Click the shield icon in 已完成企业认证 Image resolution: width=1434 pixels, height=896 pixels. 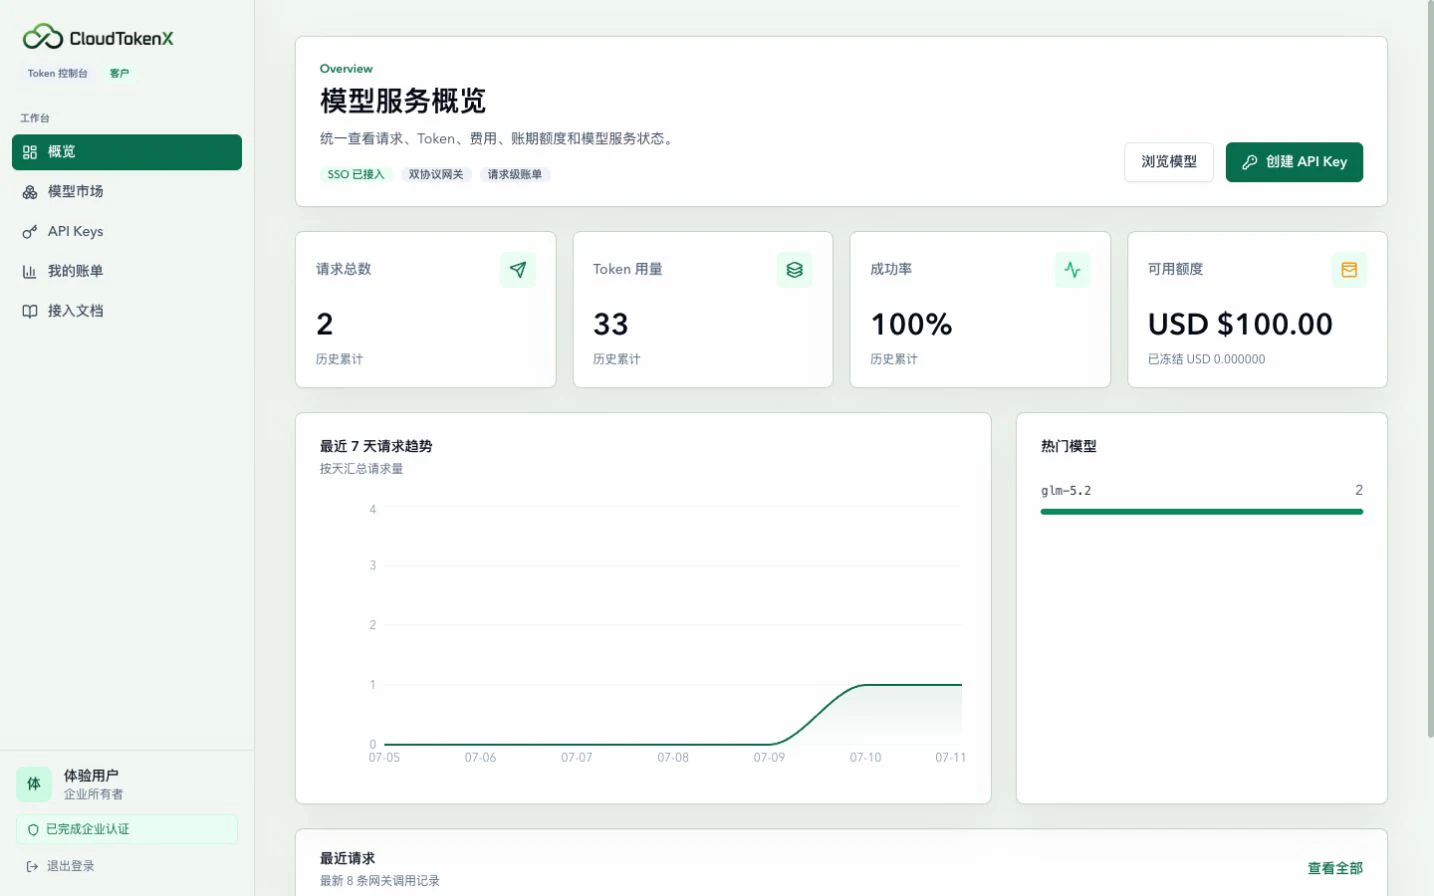click(33, 830)
